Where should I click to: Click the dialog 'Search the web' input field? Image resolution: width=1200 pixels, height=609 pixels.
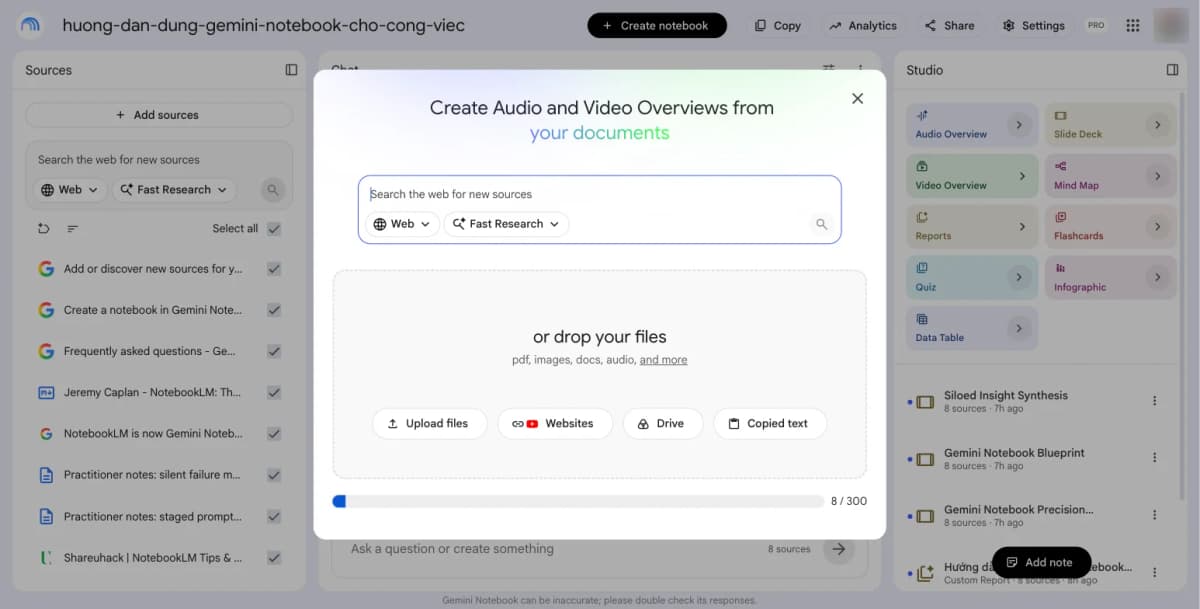tap(600, 194)
